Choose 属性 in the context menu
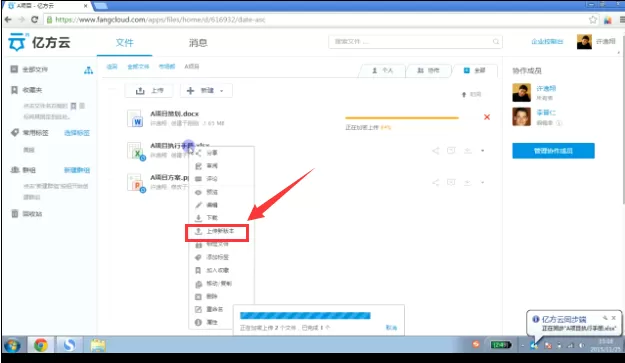This screenshot has height=363, width=625. (211, 322)
